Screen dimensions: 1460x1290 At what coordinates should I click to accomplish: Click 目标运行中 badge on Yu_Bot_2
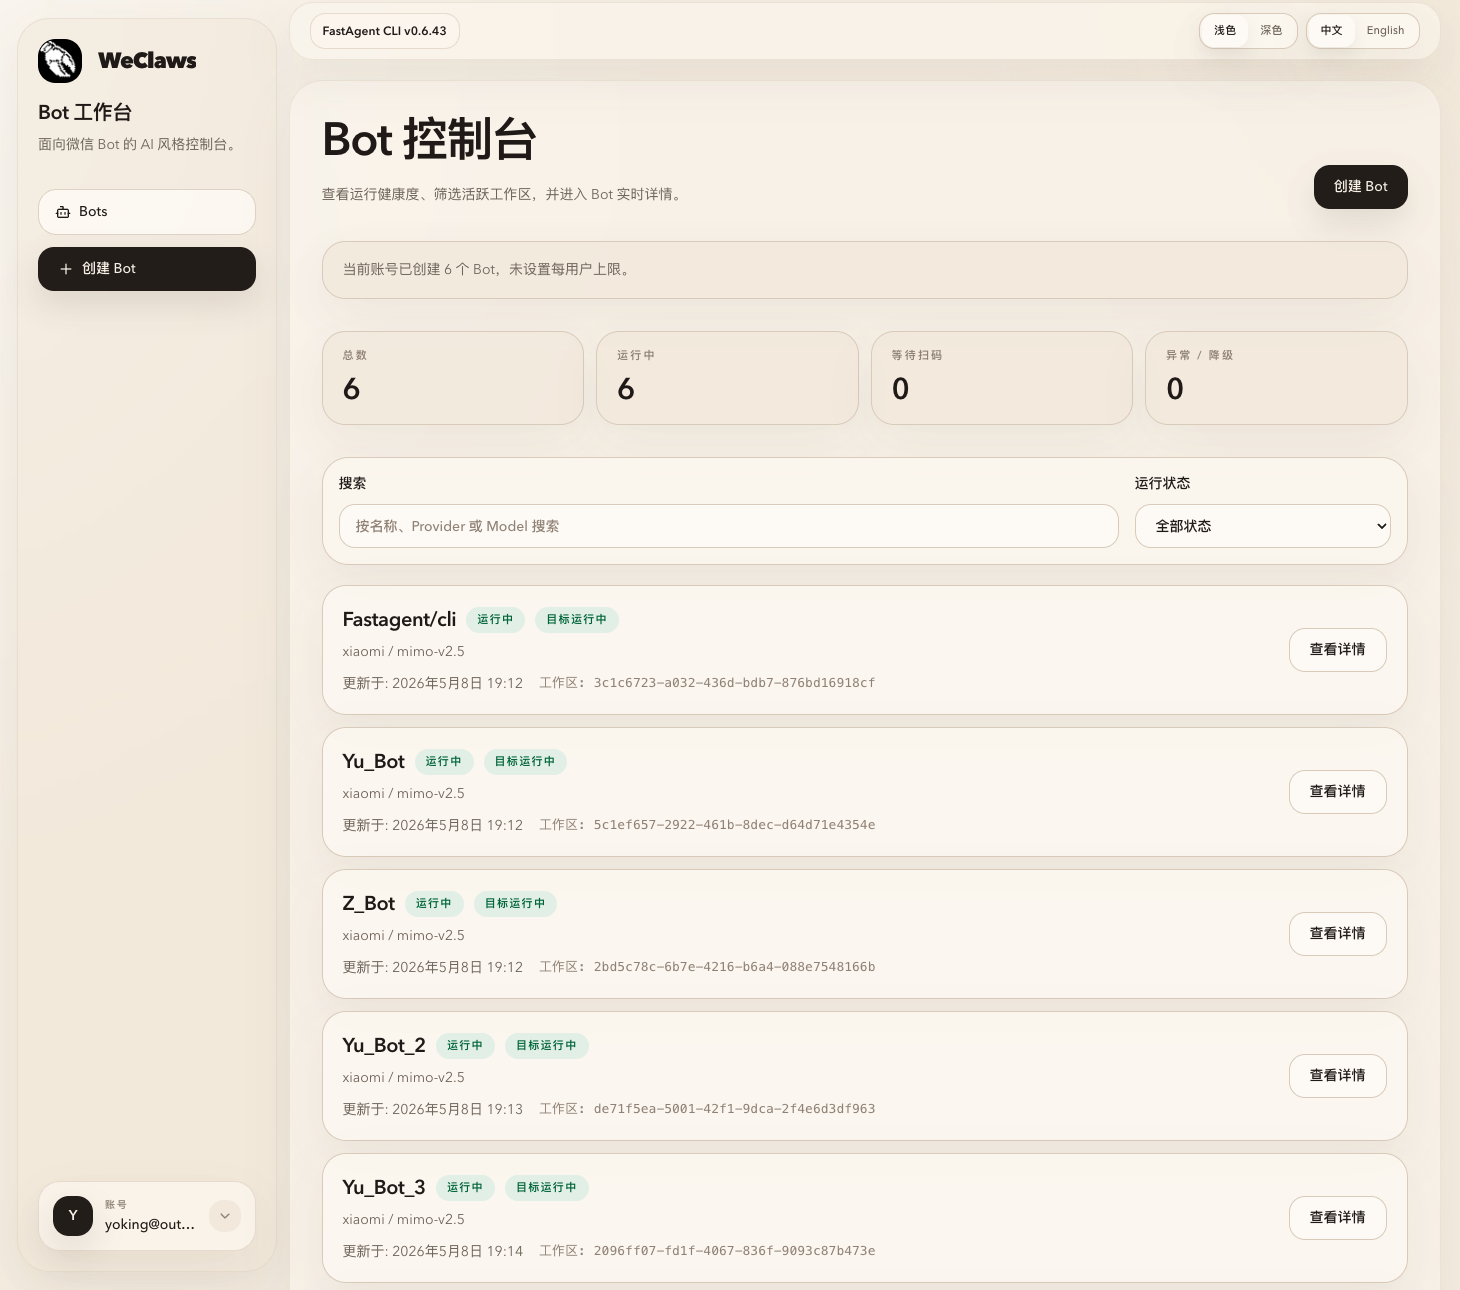547,1046
